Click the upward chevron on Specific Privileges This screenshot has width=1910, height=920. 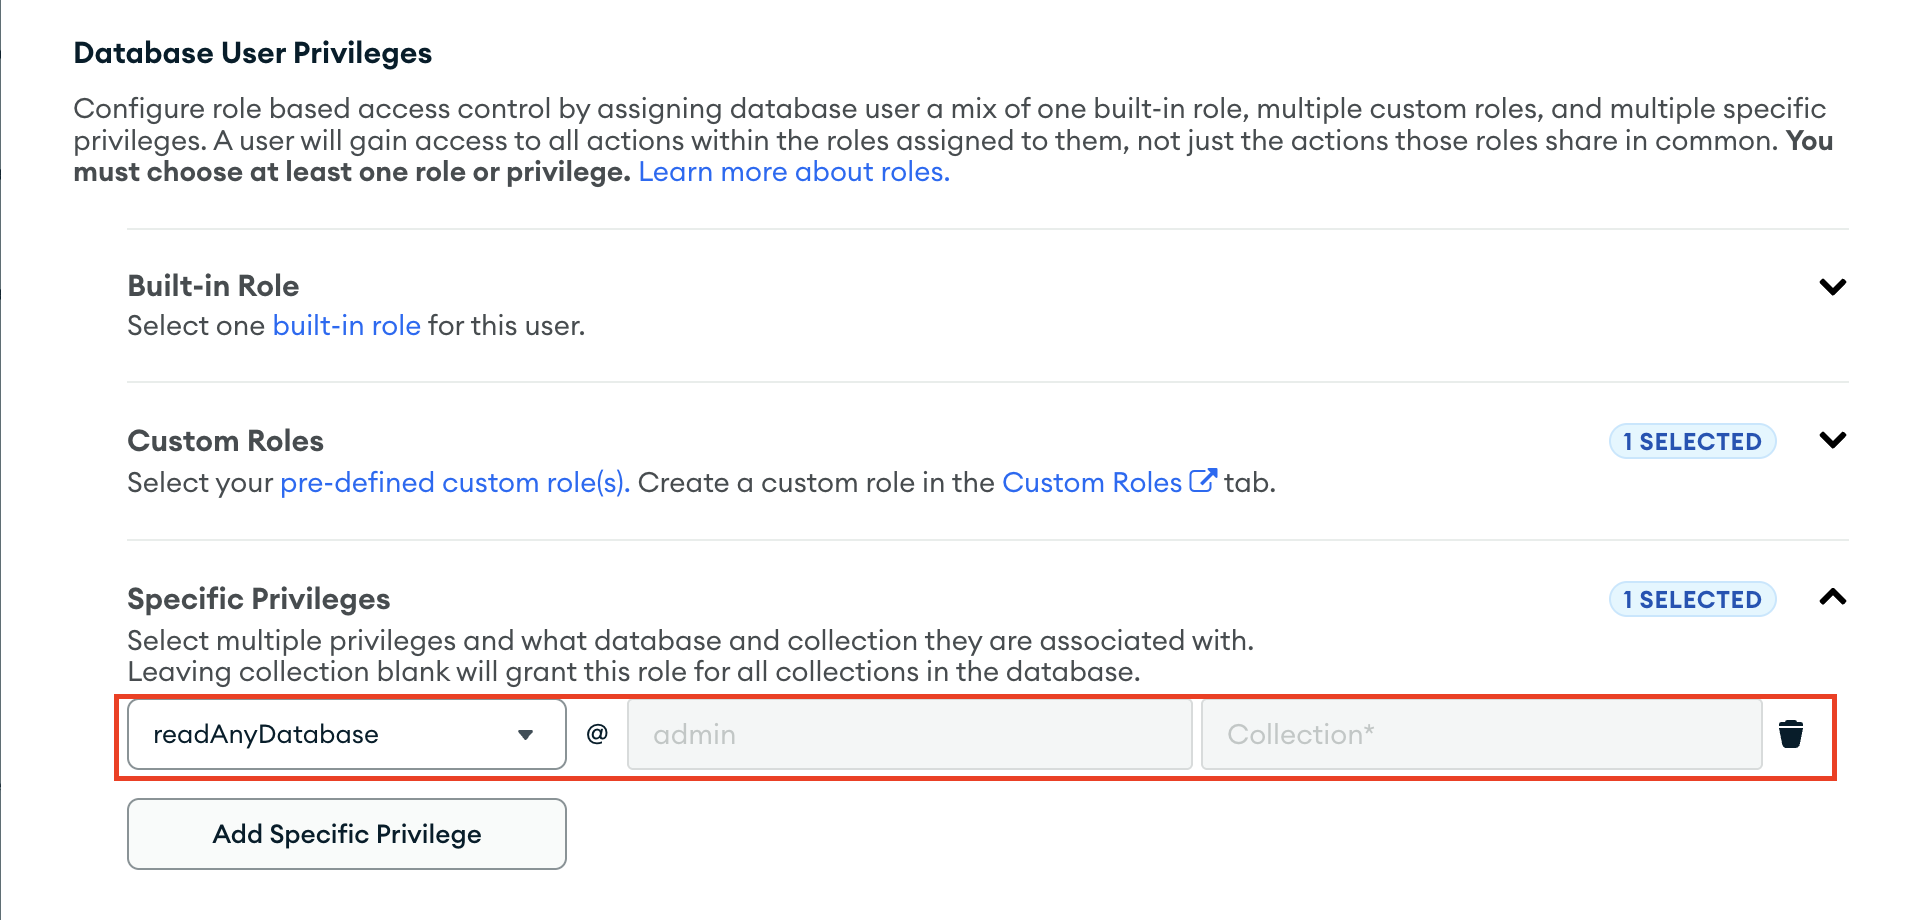[1833, 598]
